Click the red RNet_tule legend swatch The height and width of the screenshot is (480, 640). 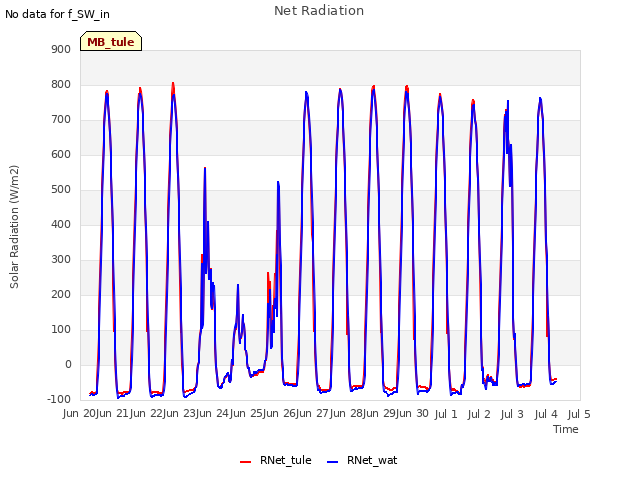click(245, 462)
